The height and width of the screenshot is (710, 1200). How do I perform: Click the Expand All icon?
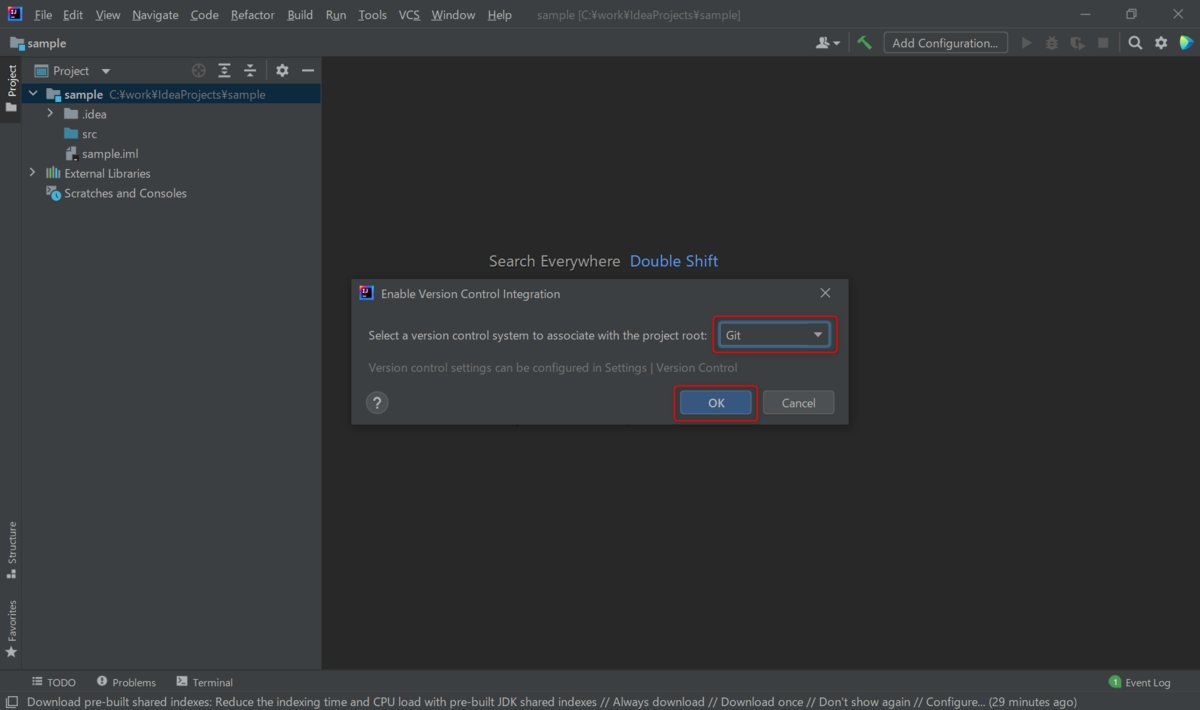tap(224, 71)
